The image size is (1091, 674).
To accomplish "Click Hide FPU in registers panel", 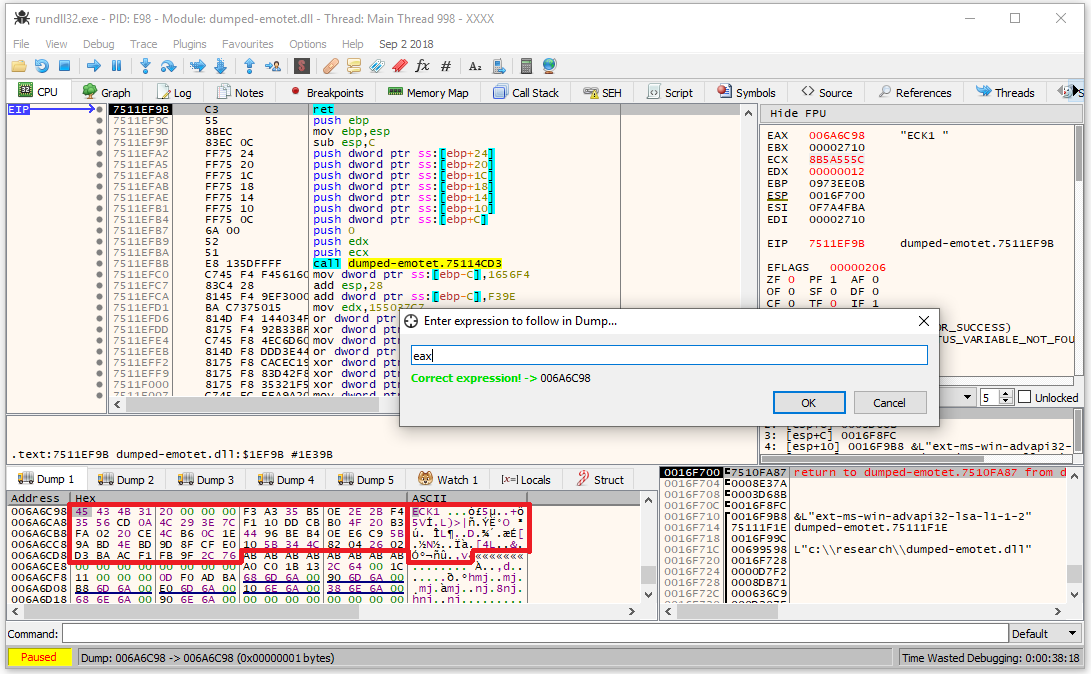I will (798, 113).
